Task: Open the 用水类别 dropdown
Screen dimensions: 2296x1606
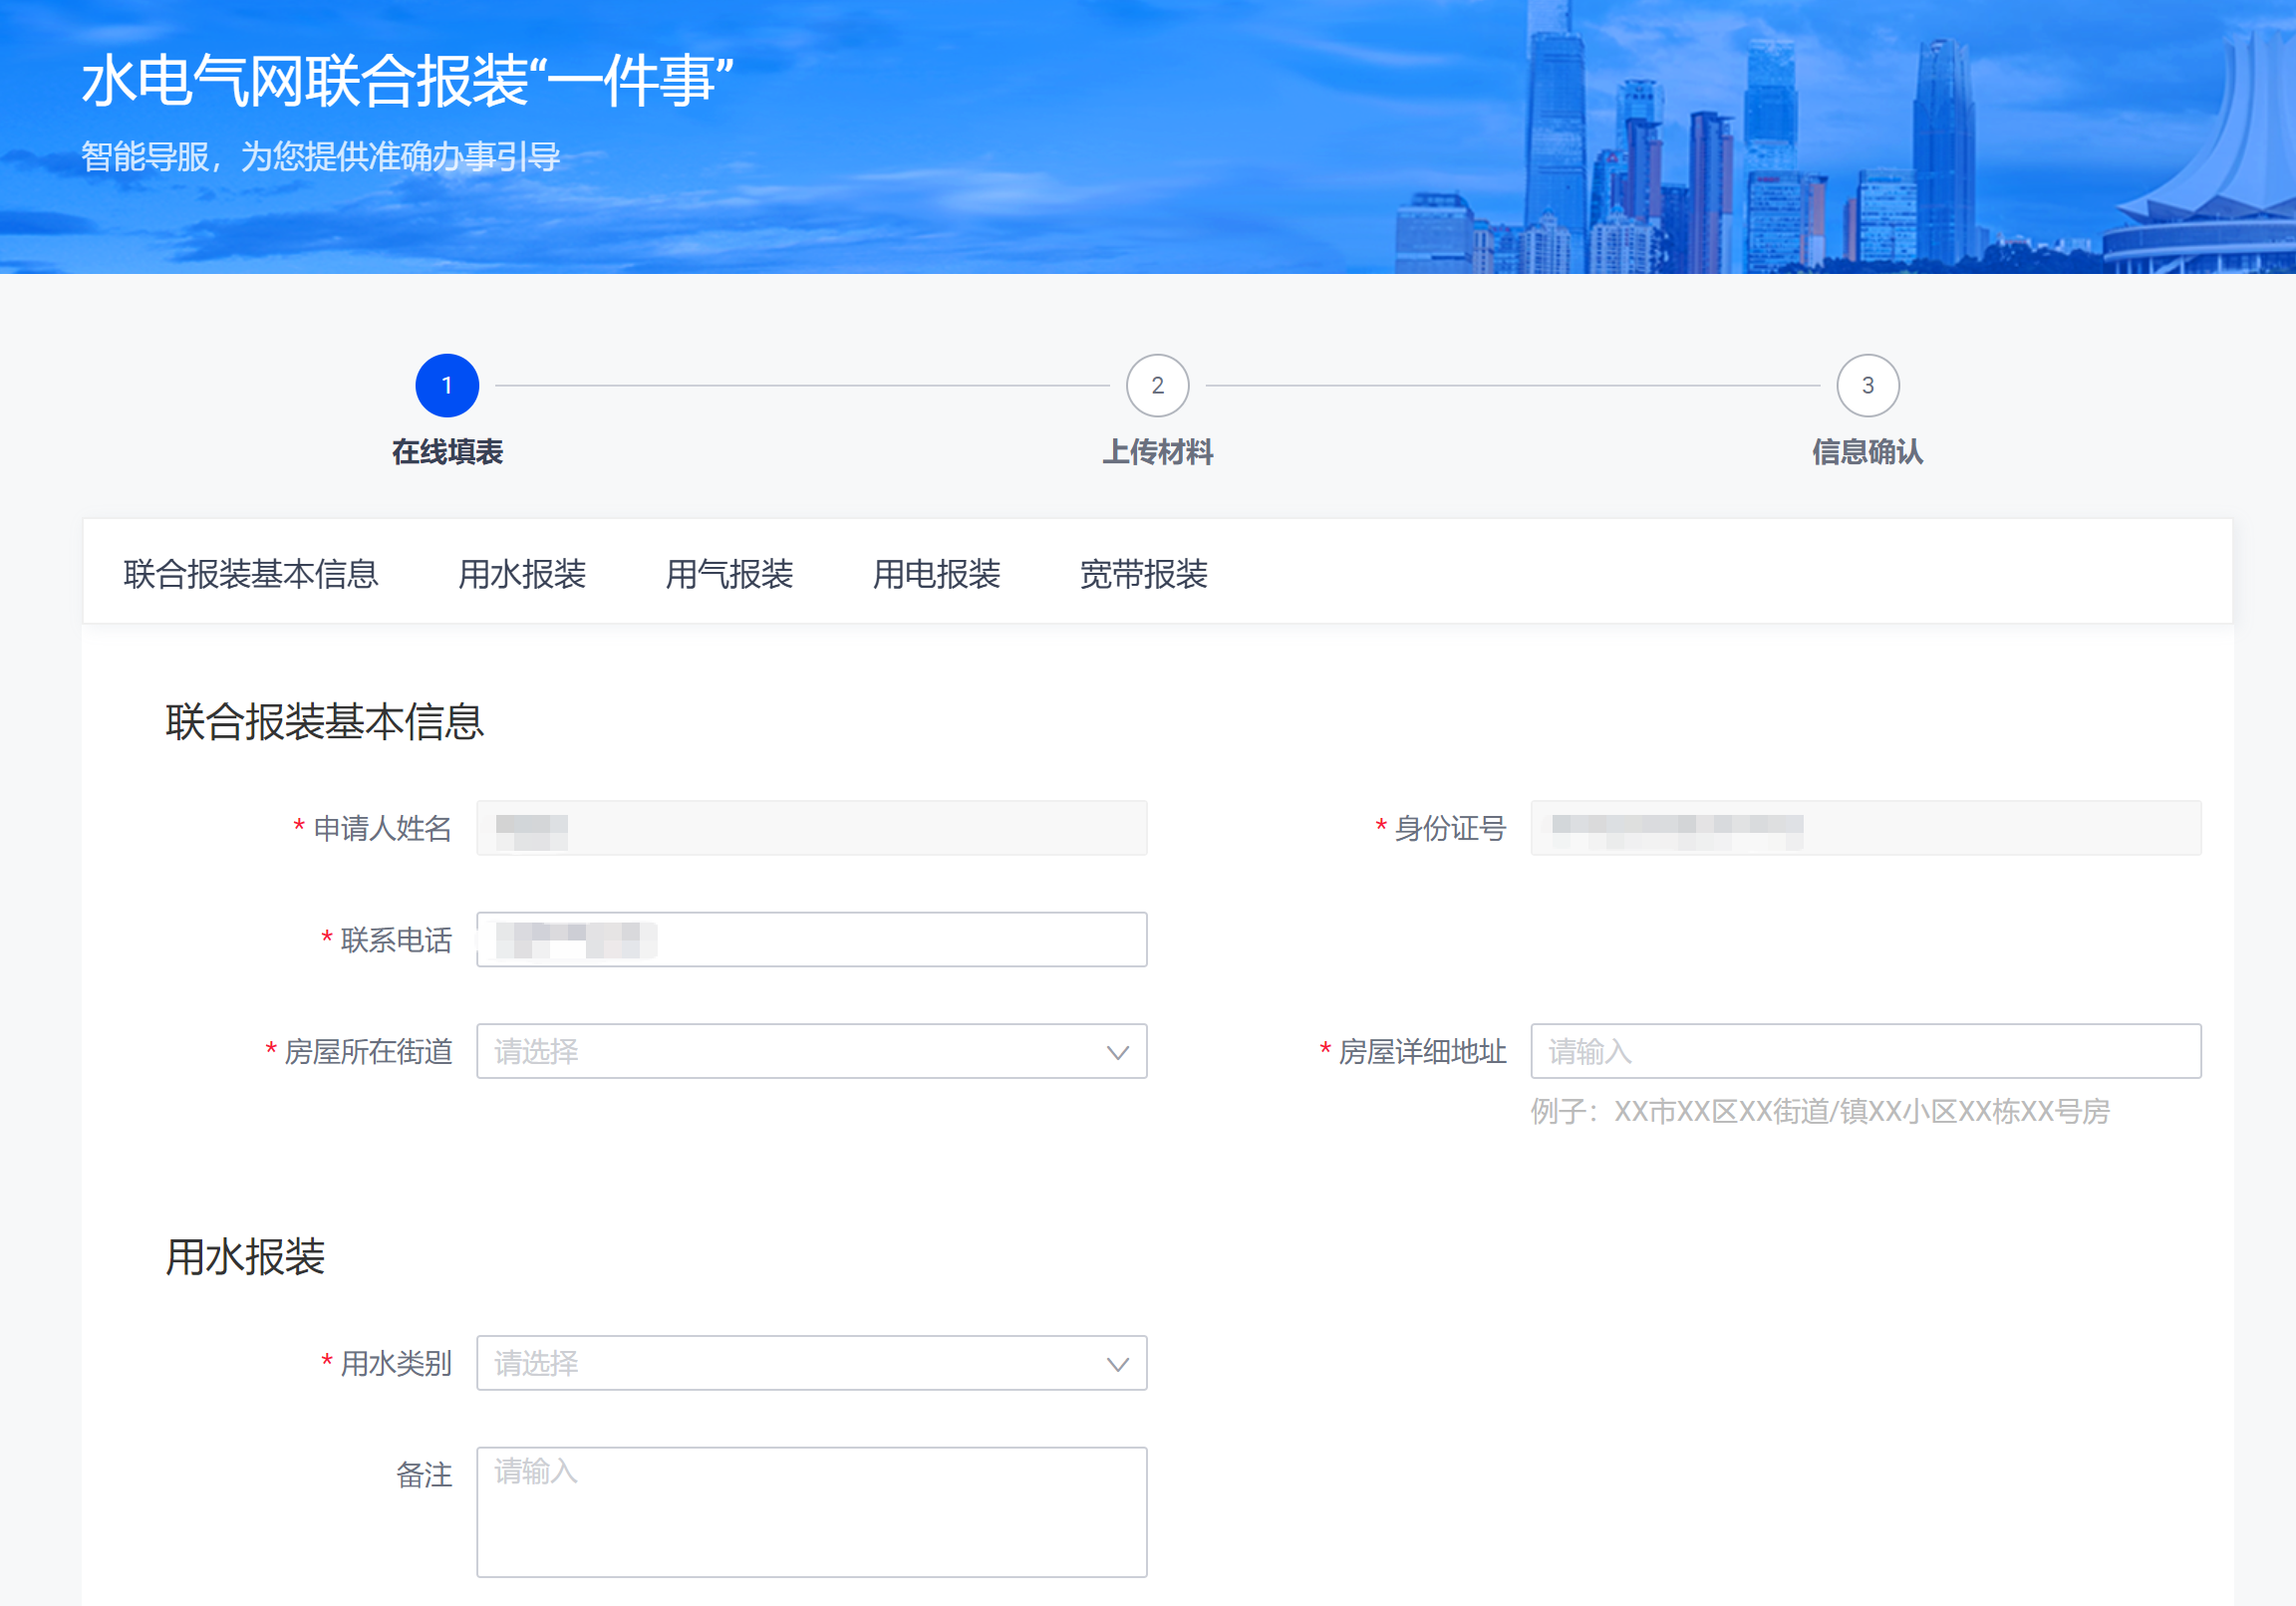Action: pos(790,1363)
